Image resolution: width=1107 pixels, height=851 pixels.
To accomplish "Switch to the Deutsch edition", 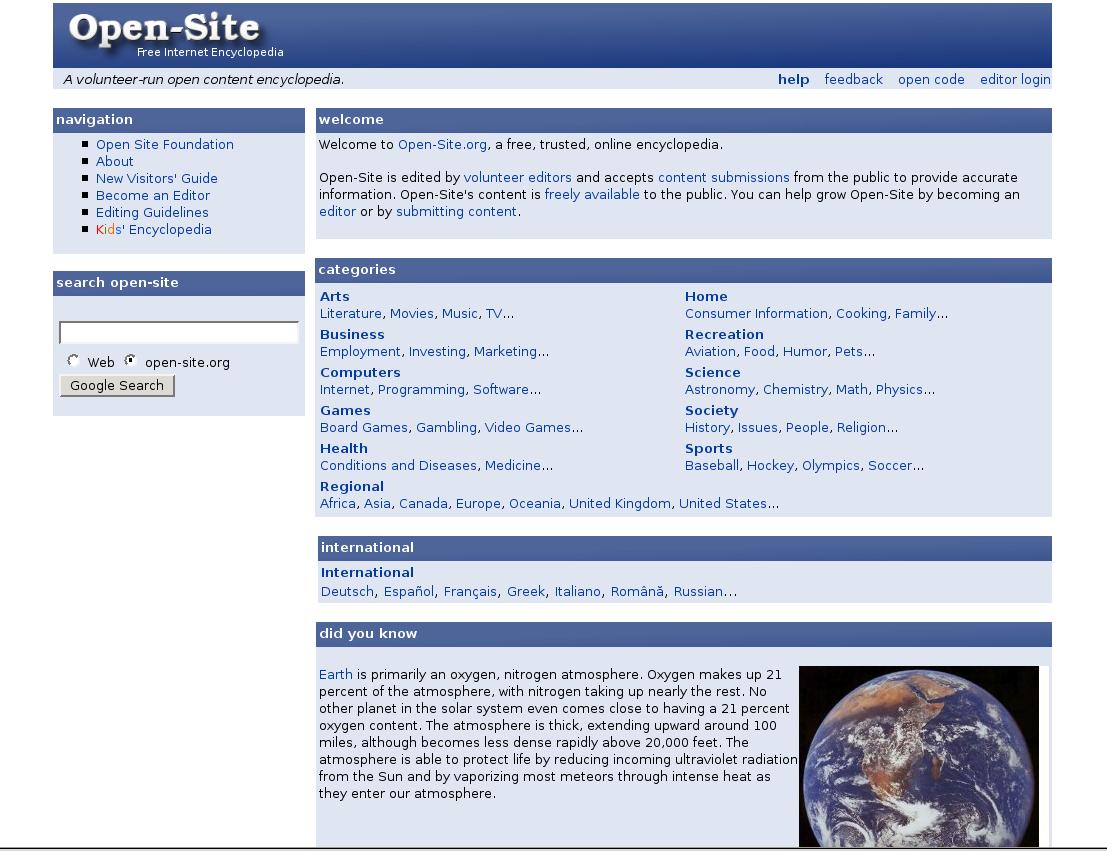I will click(347, 592).
